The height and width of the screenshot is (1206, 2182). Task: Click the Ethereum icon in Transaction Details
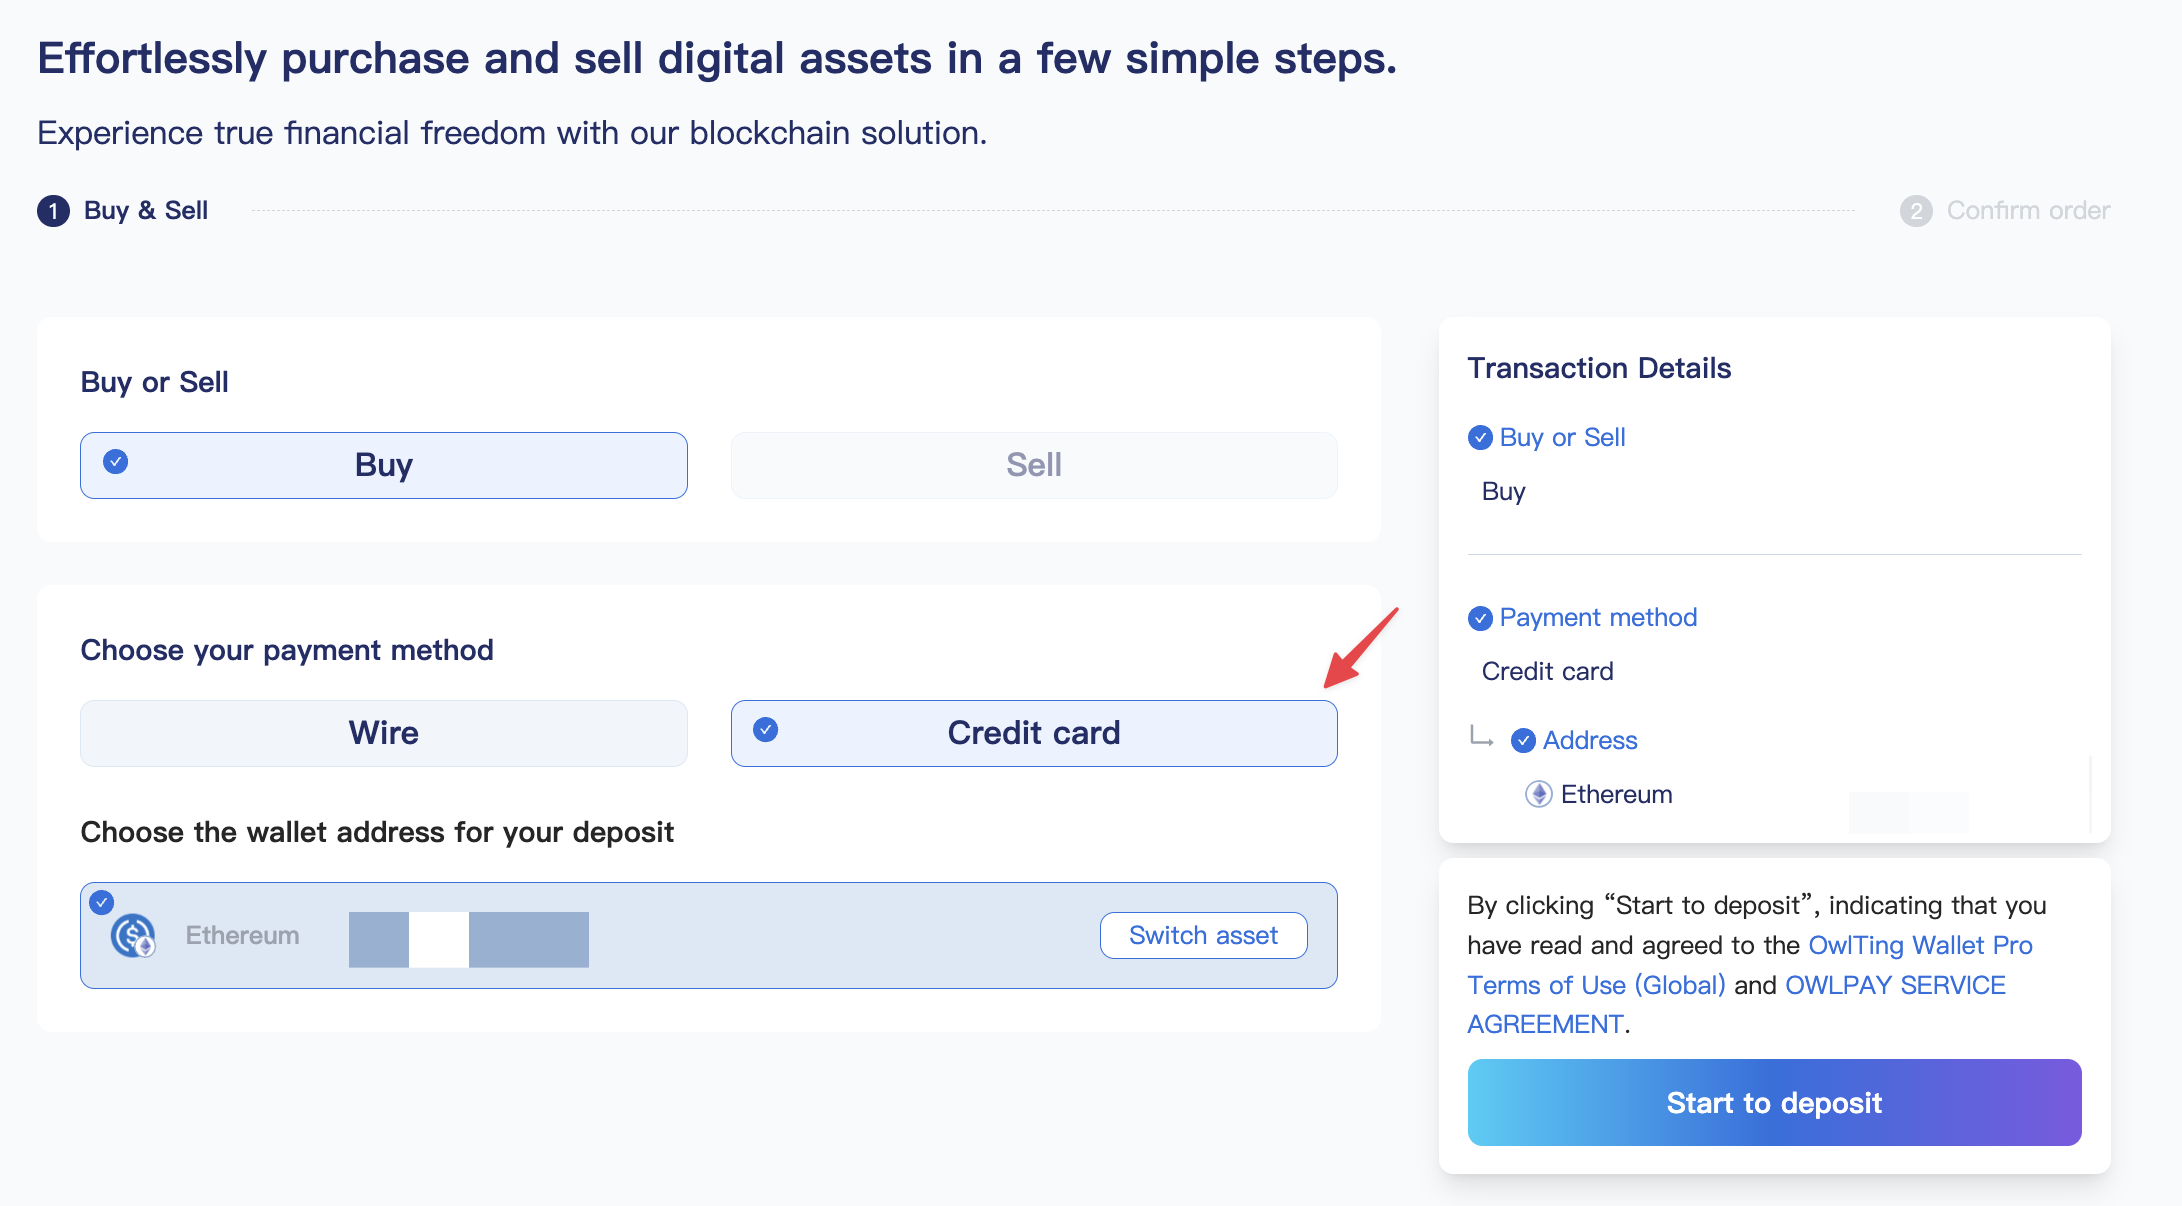click(1538, 794)
